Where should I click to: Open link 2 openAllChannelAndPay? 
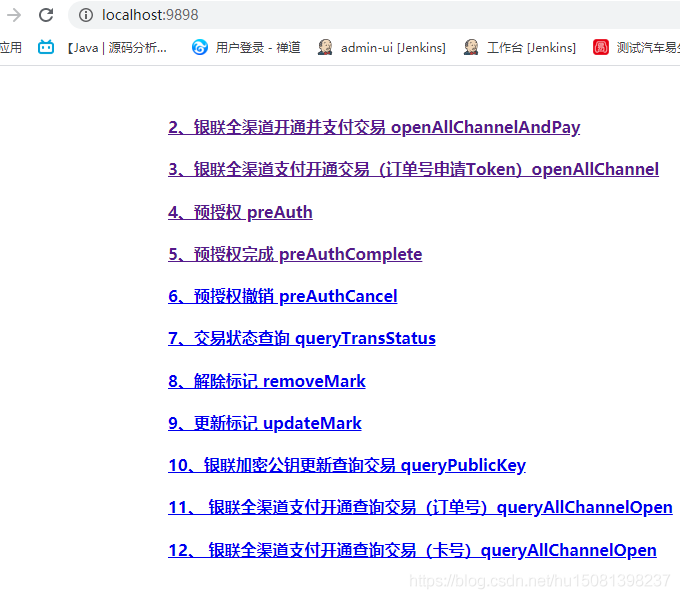tap(374, 127)
